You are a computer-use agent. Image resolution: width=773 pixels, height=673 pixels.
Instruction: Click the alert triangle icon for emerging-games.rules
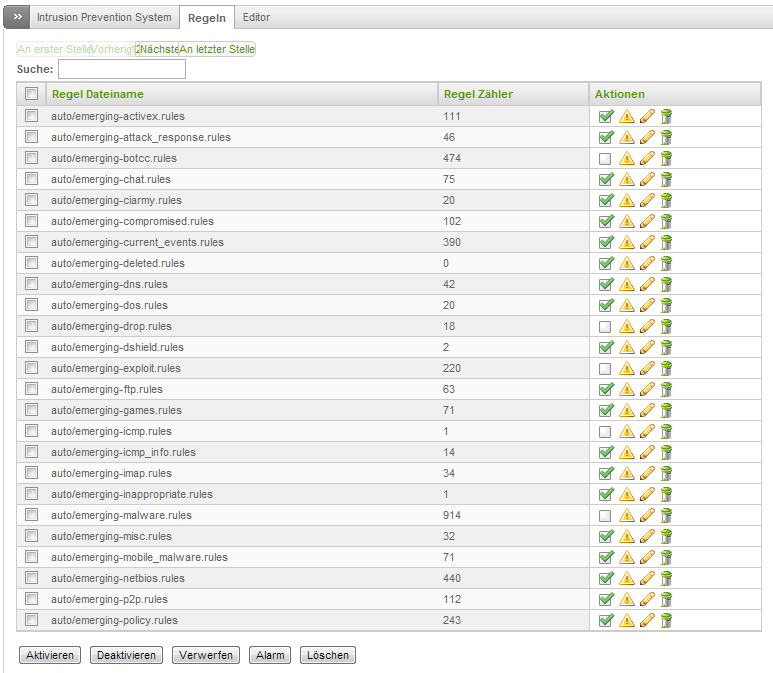(627, 410)
